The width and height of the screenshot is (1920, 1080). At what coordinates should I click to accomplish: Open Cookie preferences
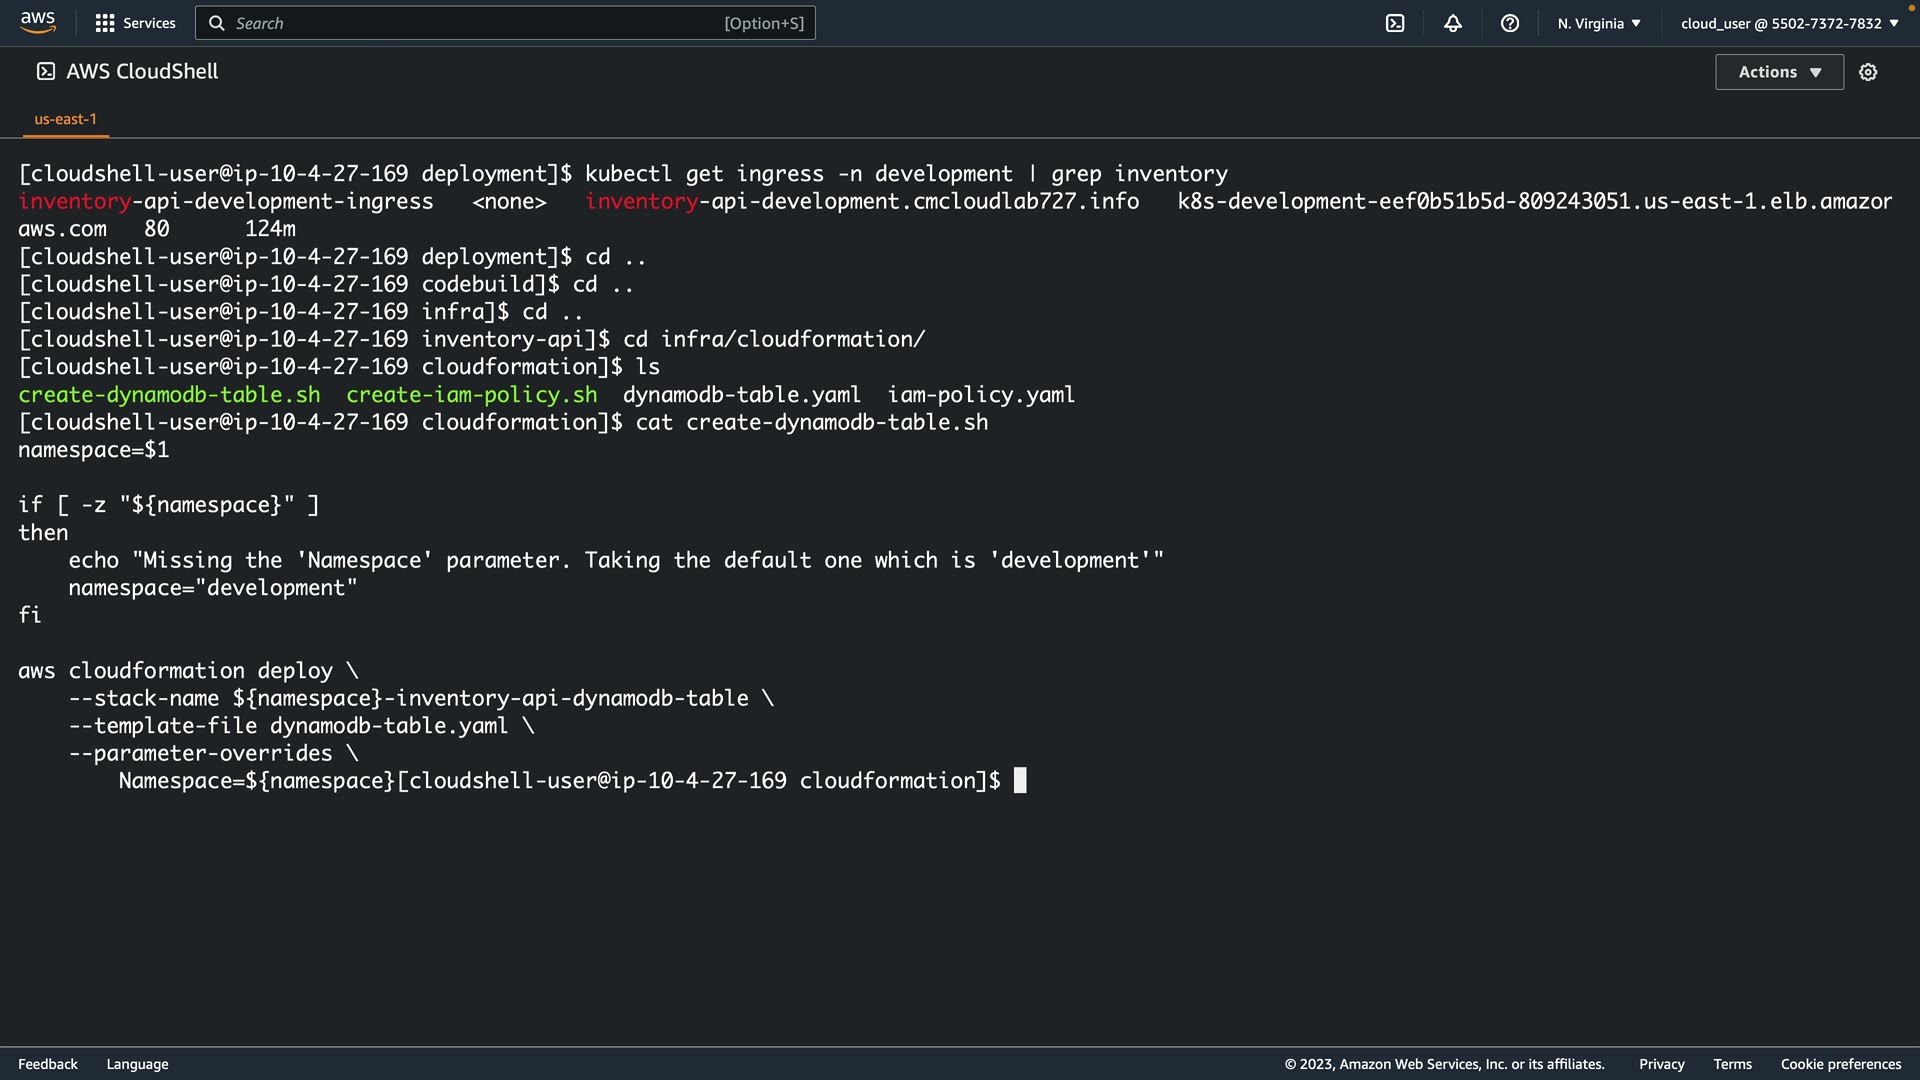click(x=1840, y=1064)
